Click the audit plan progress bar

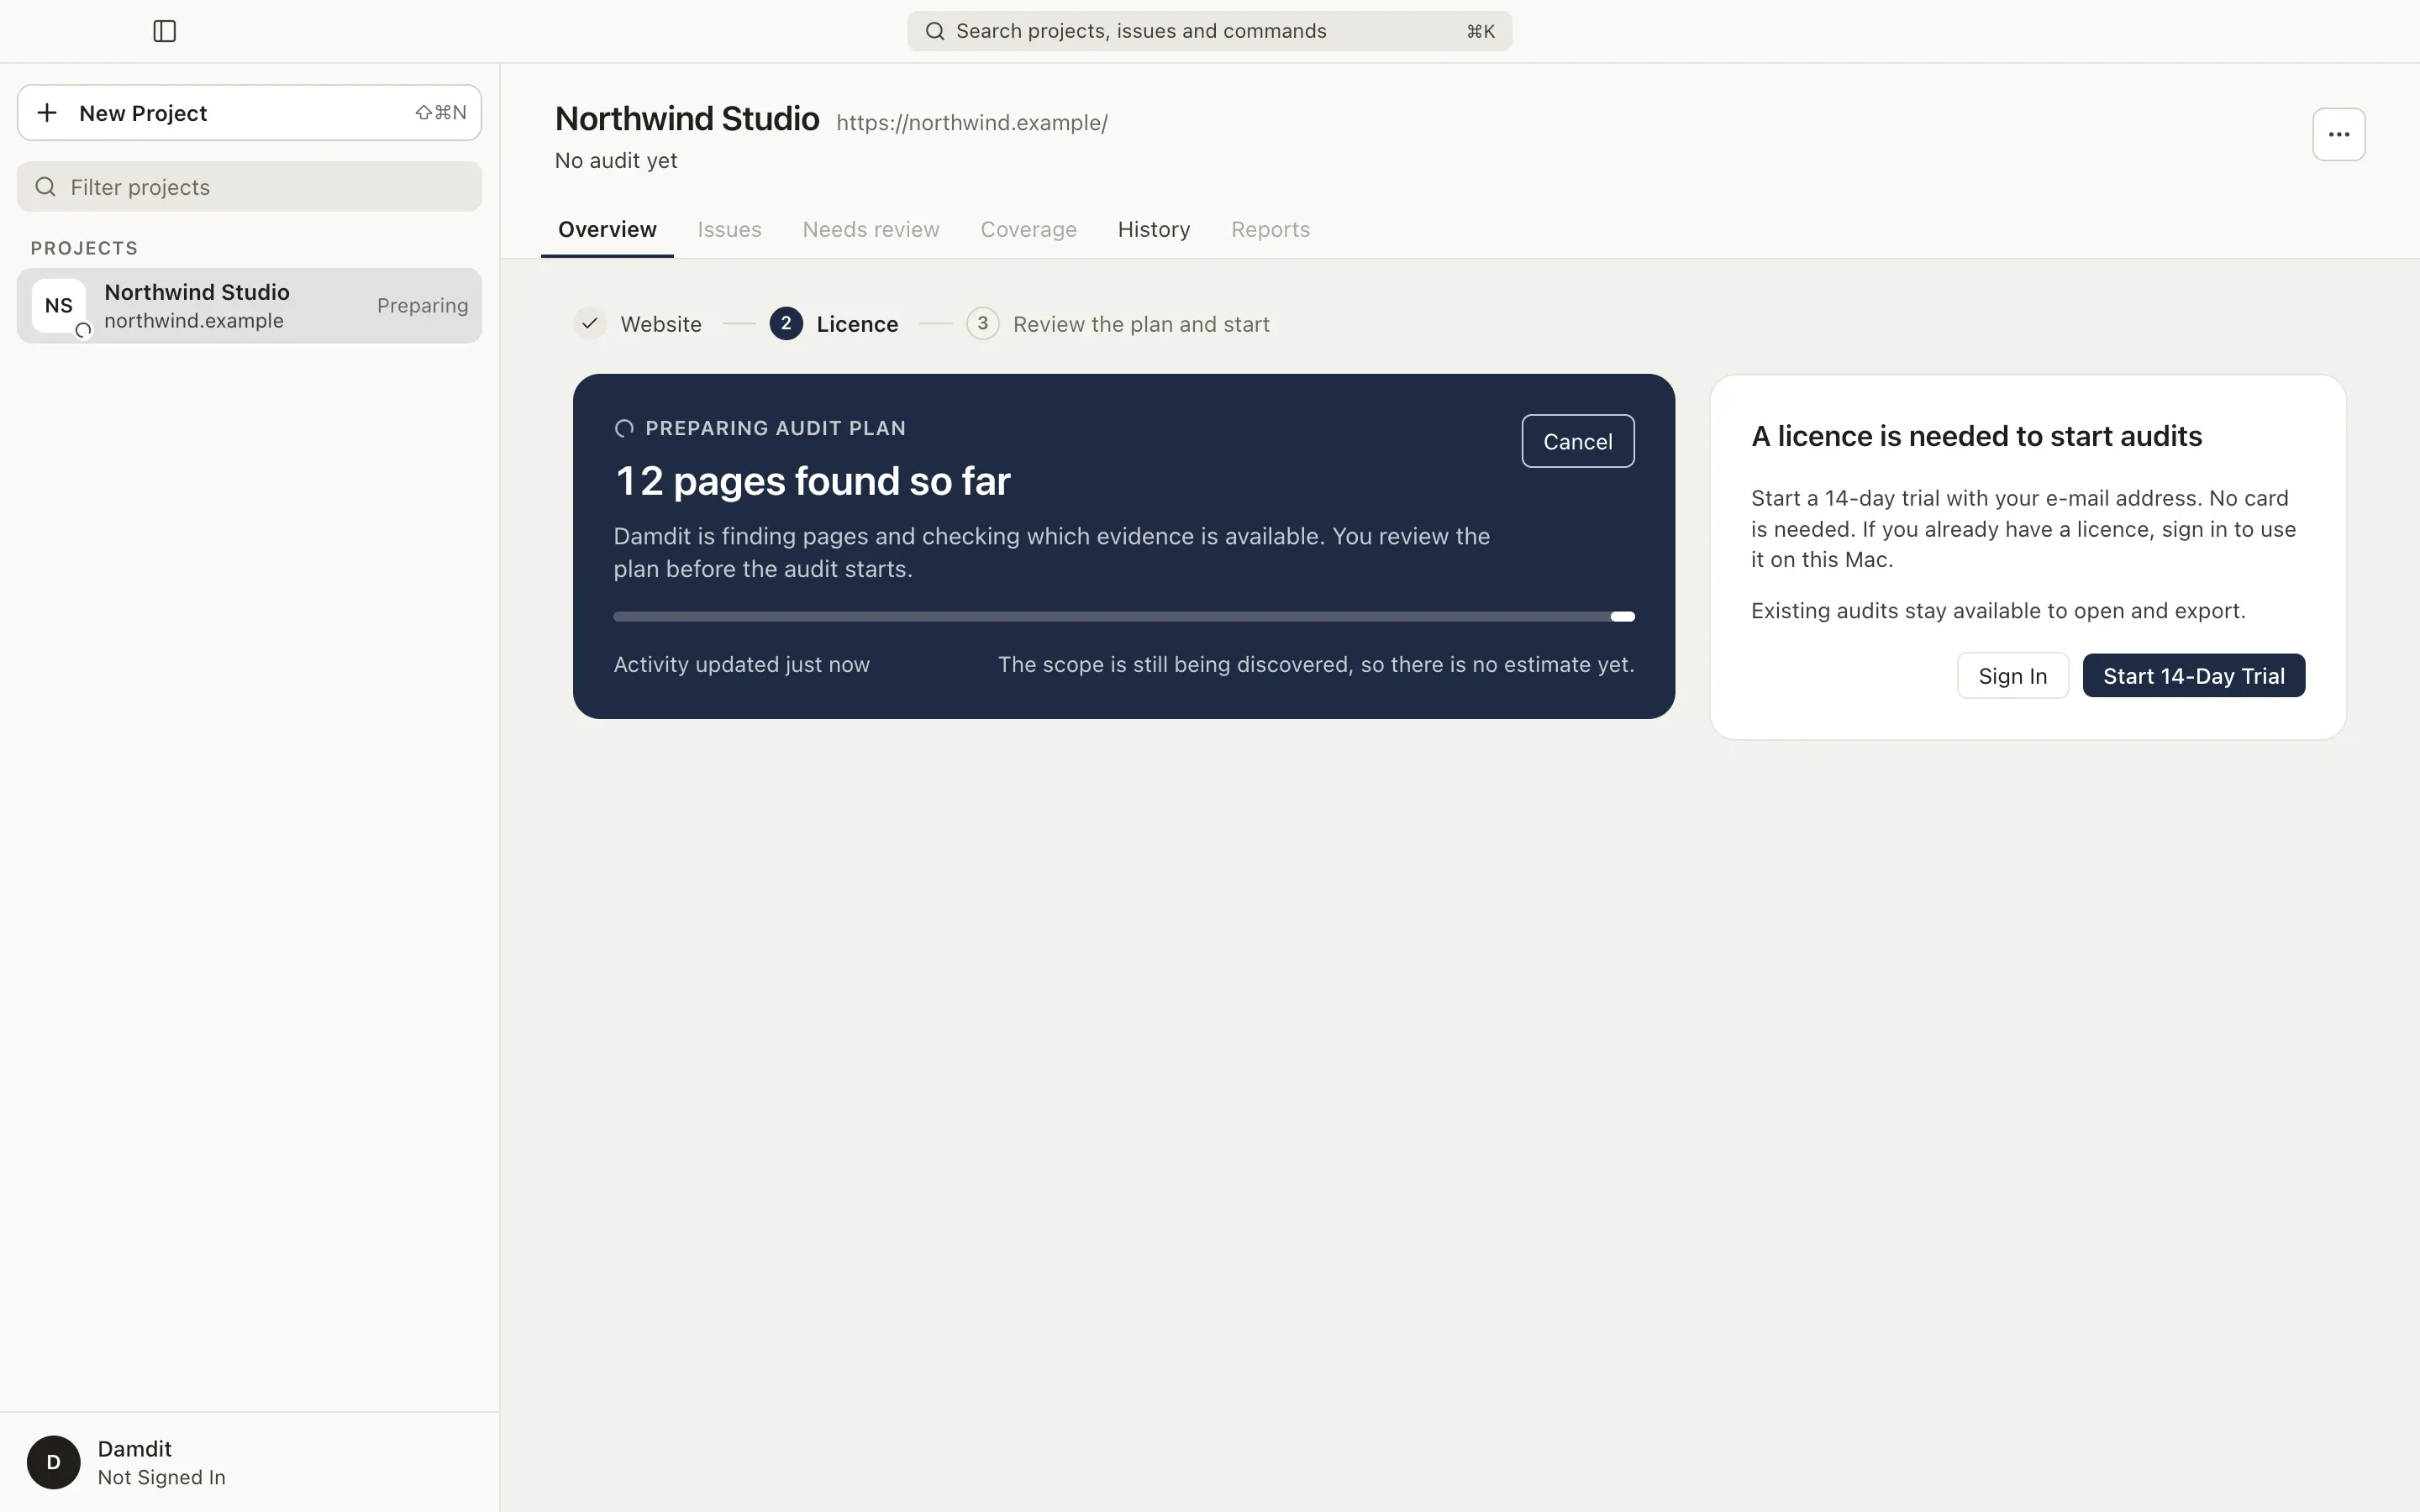coord(1124,617)
